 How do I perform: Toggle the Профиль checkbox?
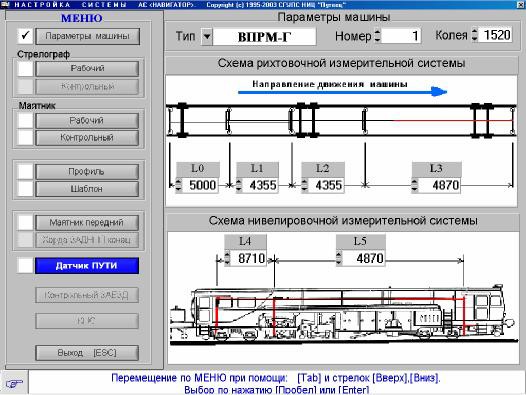pos(25,171)
